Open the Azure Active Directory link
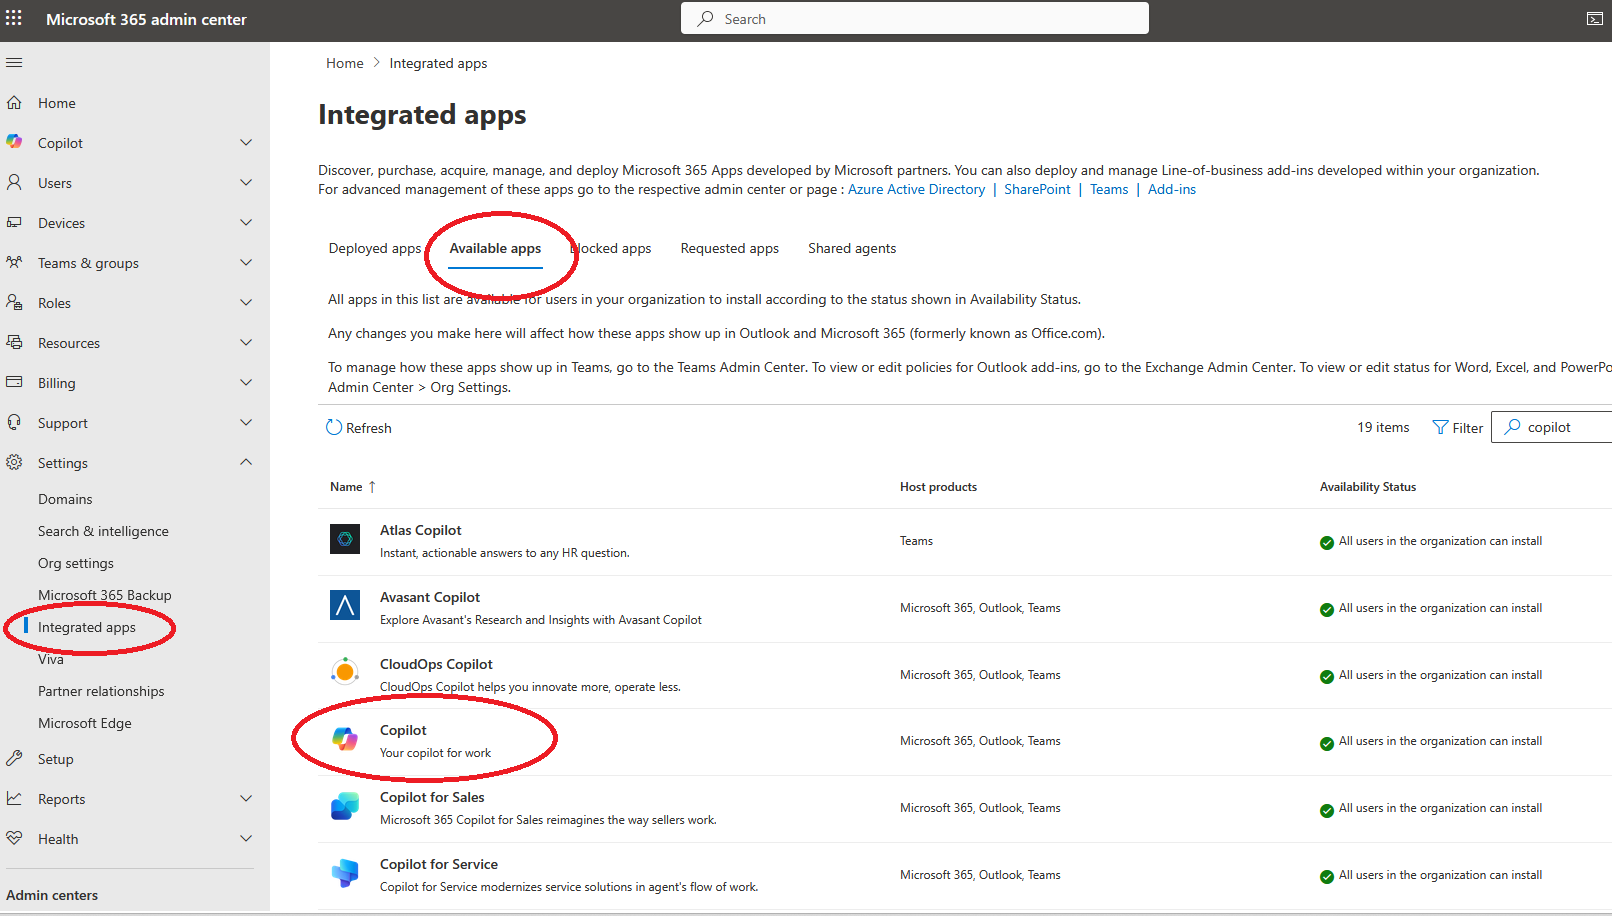 916,189
